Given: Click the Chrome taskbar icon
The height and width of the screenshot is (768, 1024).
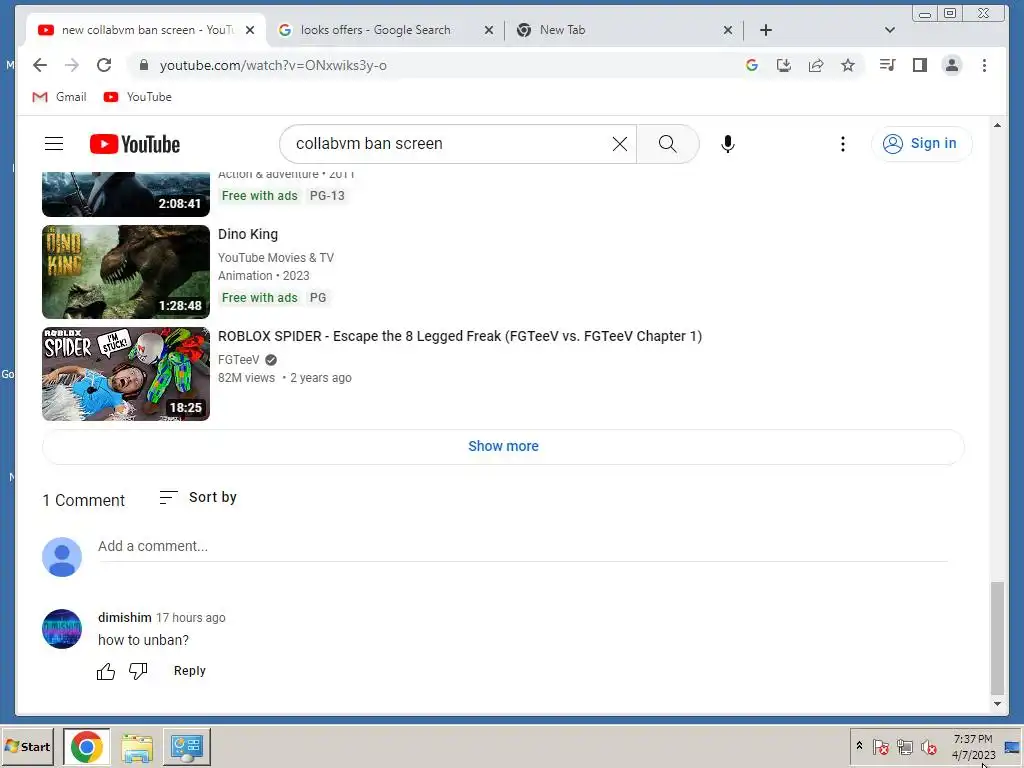Looking at the screenshot, I should point(87,746).
